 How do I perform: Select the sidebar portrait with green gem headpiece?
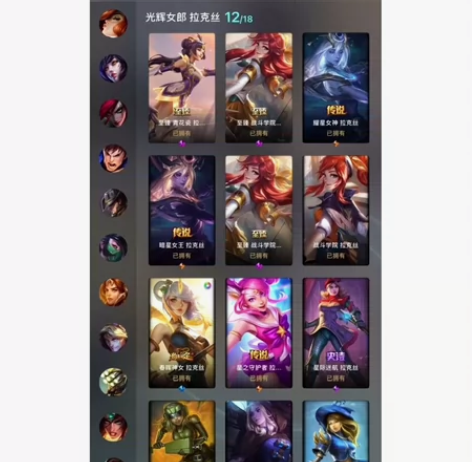pos(113,427)
